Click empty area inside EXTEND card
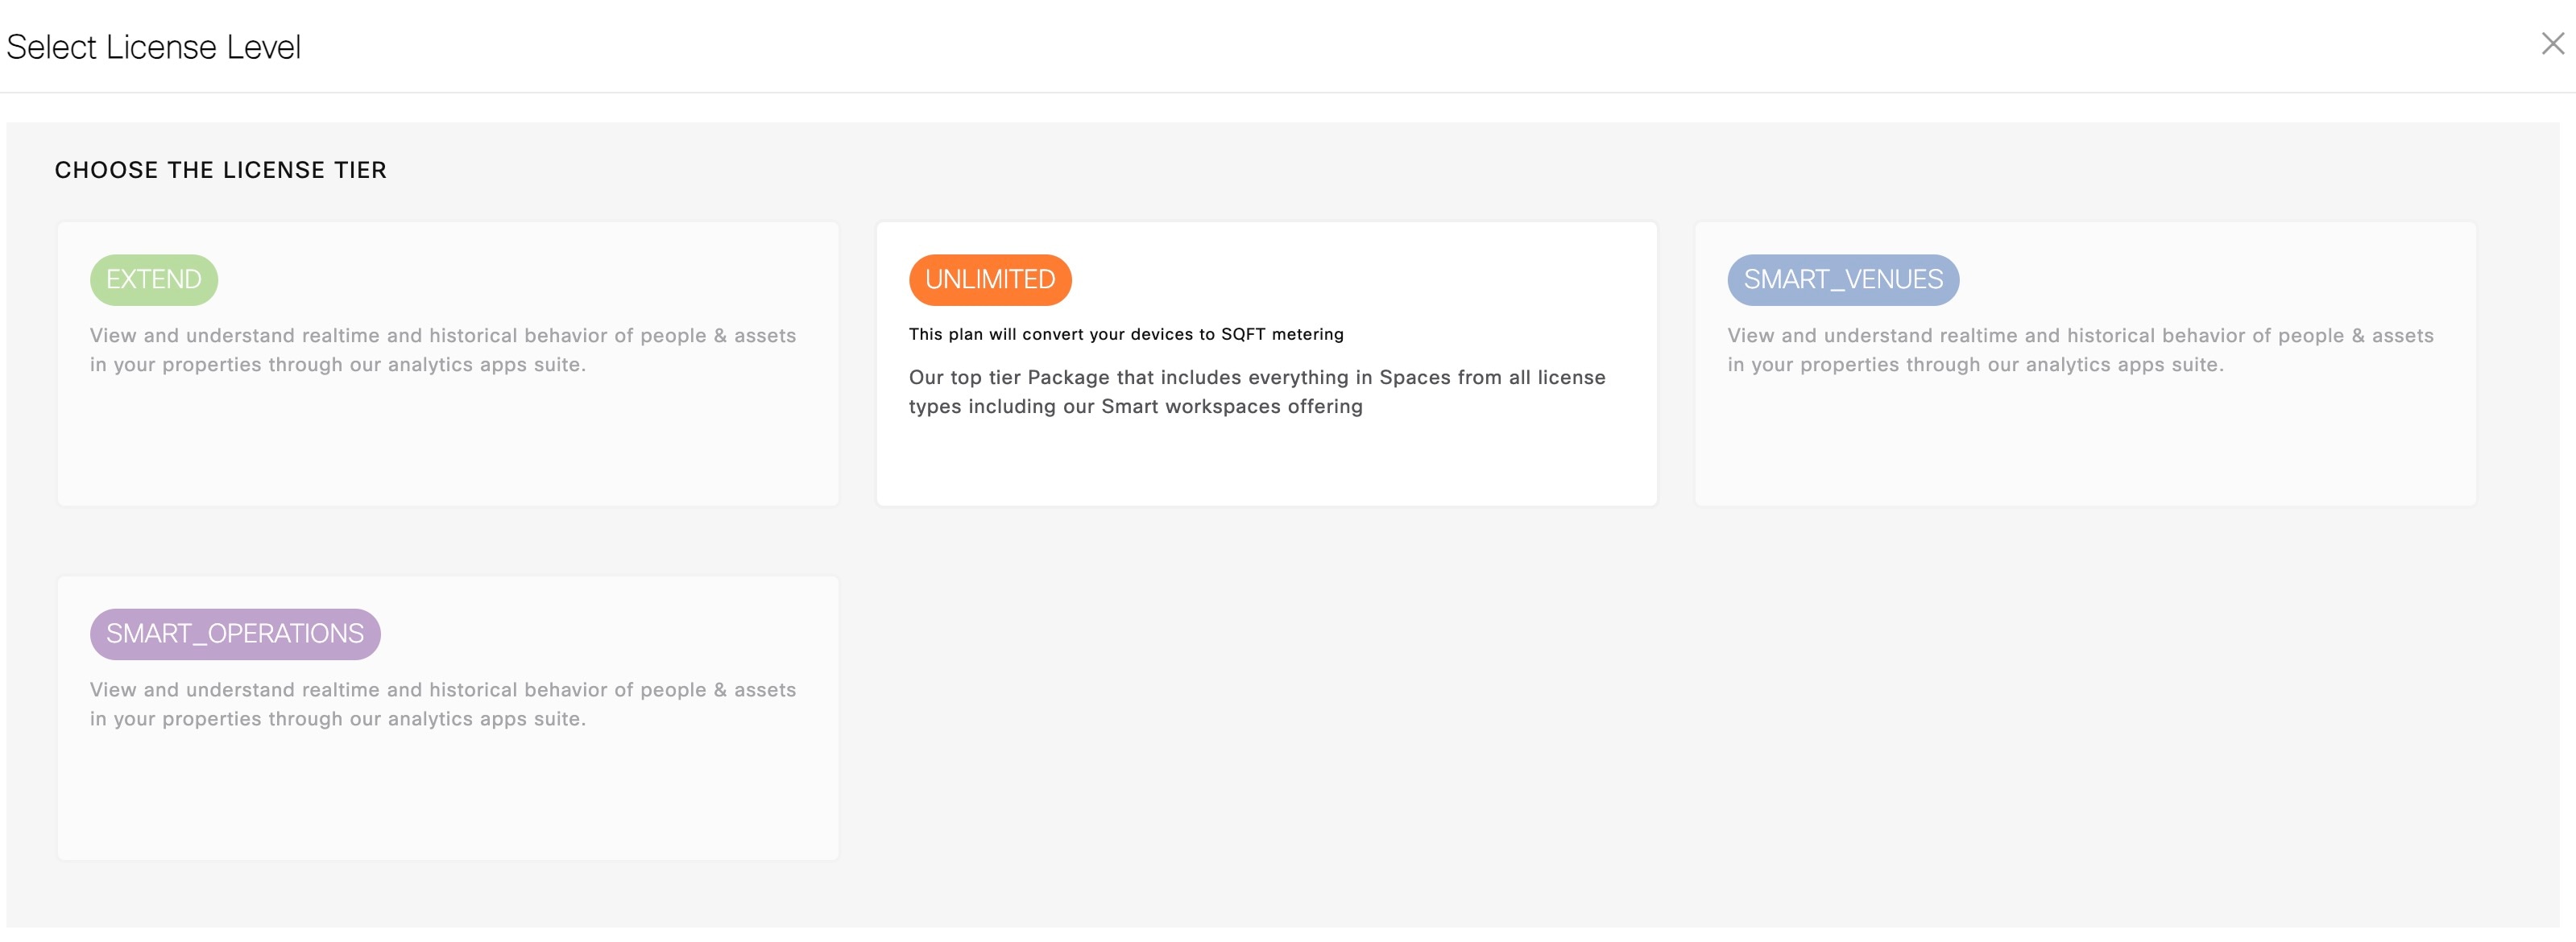The height and width of the screenshot is (942, 2576). tap(447, 445)
